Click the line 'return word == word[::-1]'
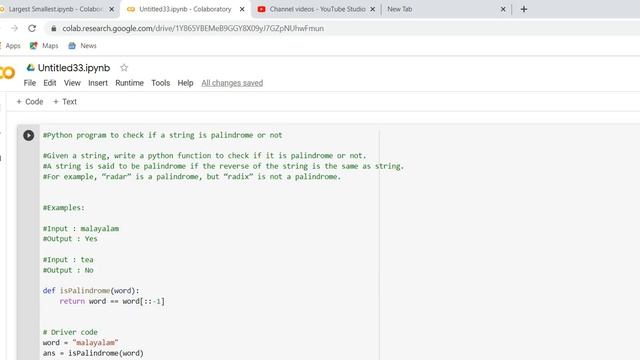The width and height of the screenshot is (640, 360). click(112, 301)
